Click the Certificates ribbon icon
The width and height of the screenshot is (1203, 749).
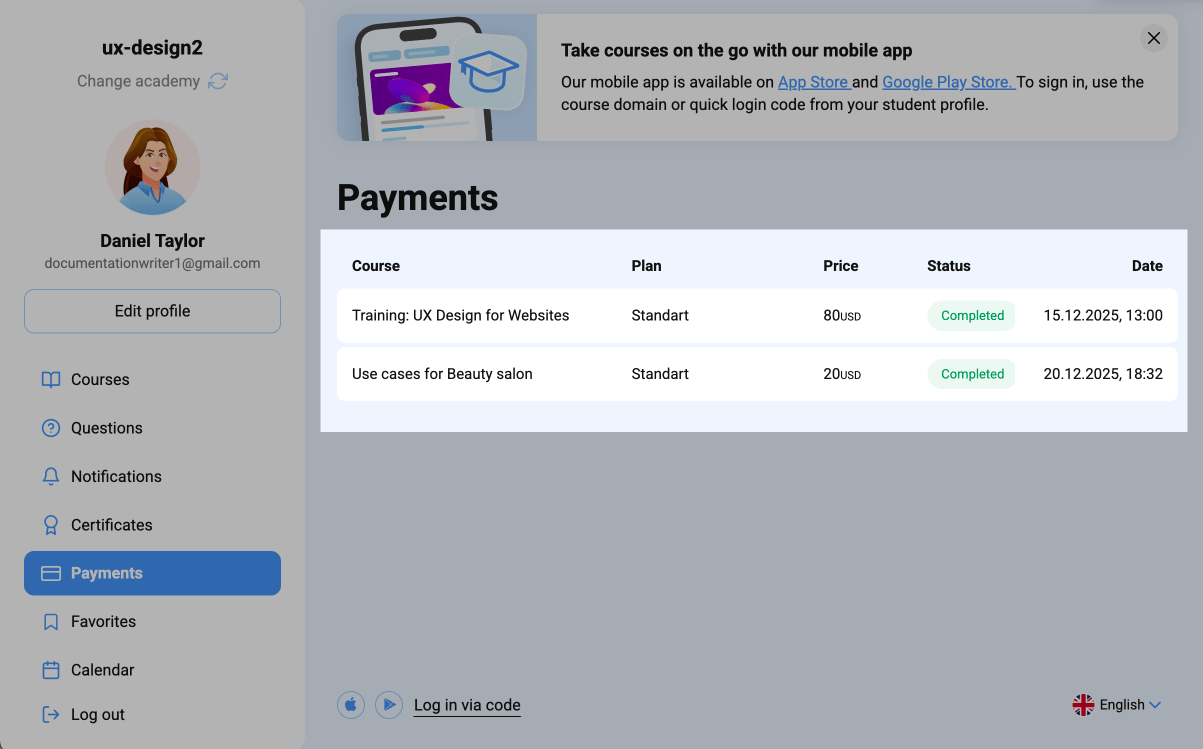click(x=51, y=525)
